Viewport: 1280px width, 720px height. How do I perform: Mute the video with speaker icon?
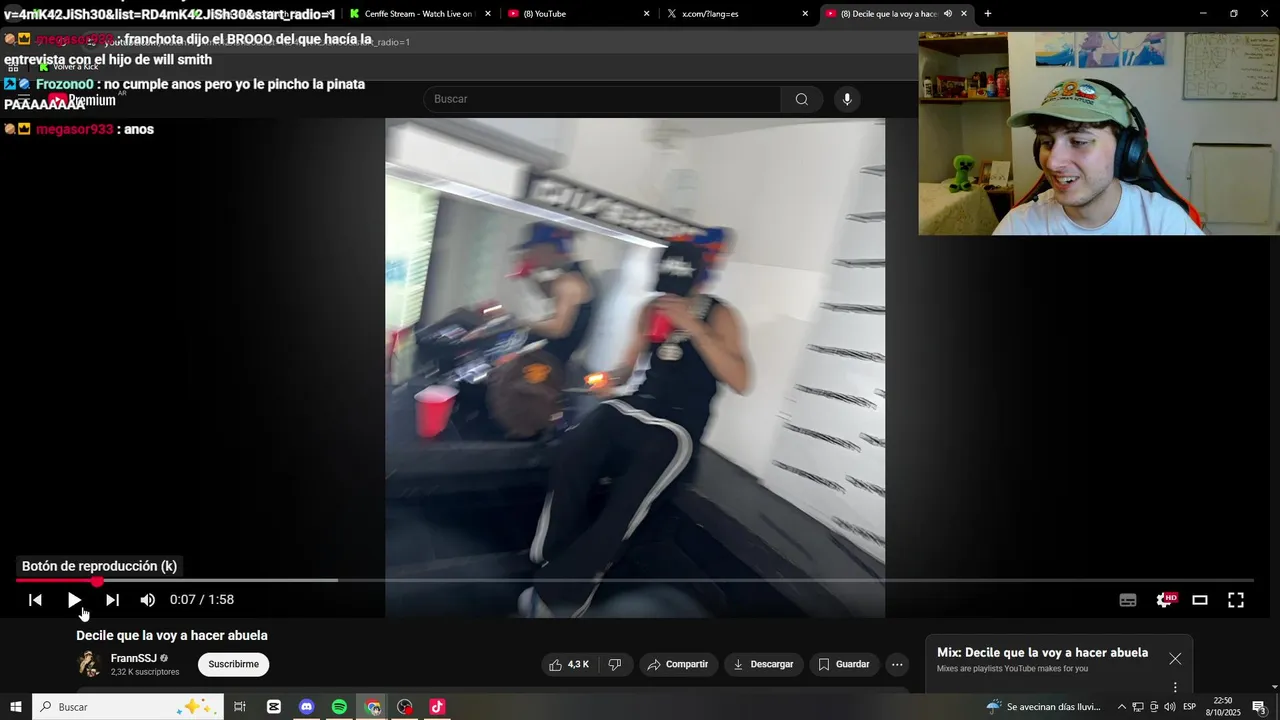click(148, 600)
